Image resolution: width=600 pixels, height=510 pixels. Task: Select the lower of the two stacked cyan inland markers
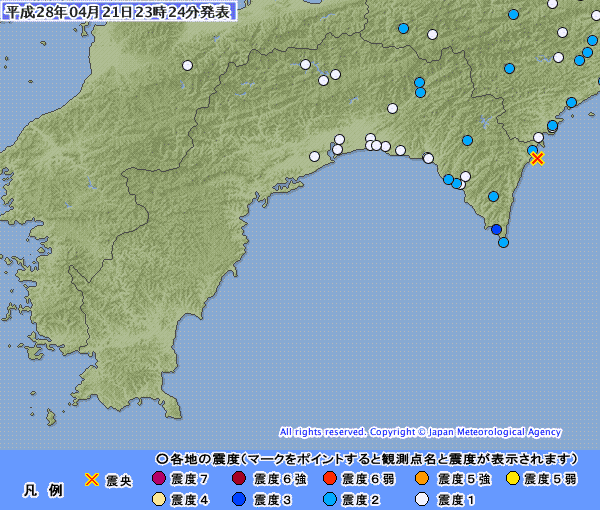[420, 93]
